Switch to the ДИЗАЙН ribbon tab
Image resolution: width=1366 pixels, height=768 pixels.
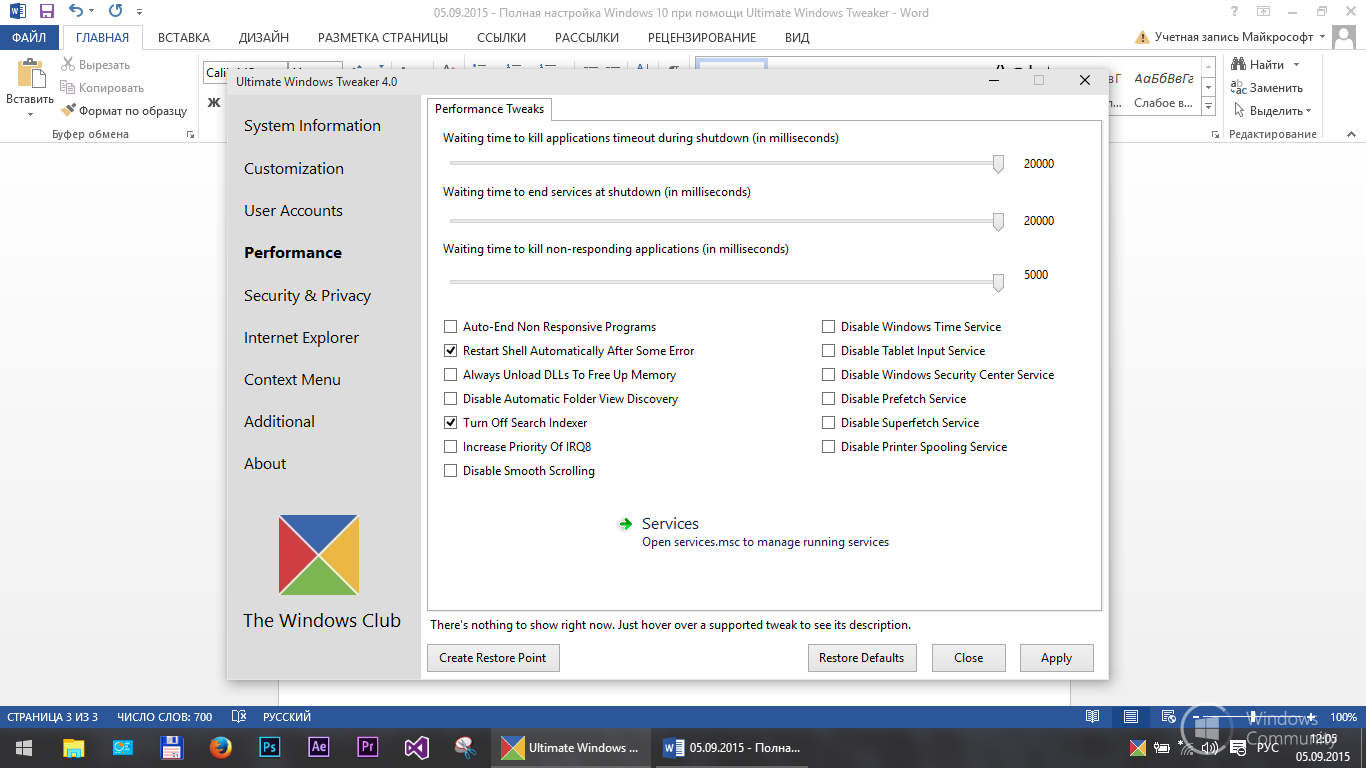[x=264, y=37]
